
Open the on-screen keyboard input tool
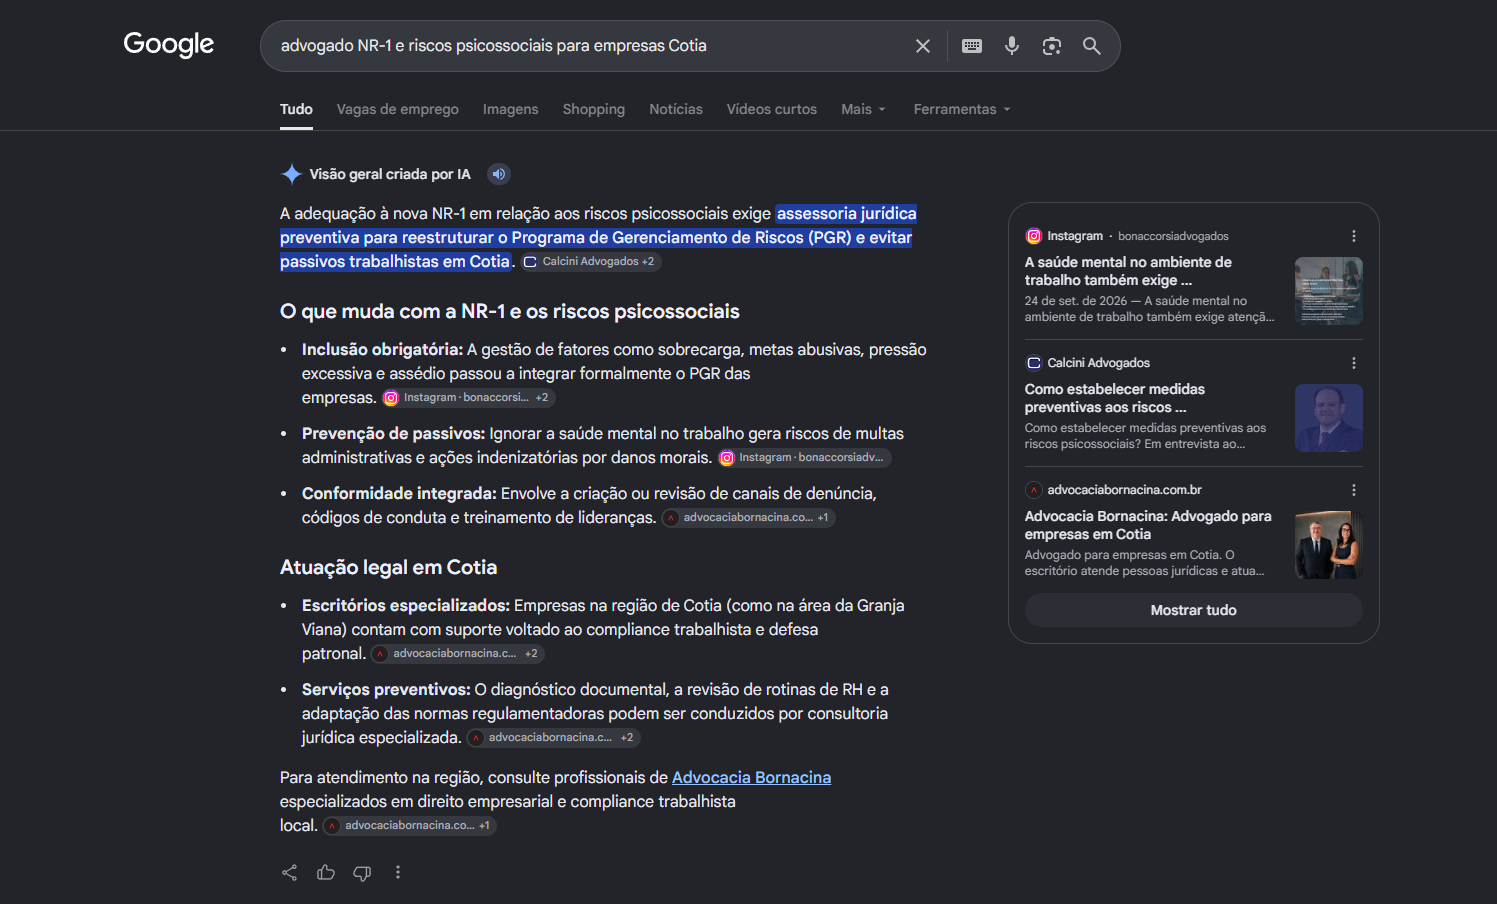(x=972, y=46)
